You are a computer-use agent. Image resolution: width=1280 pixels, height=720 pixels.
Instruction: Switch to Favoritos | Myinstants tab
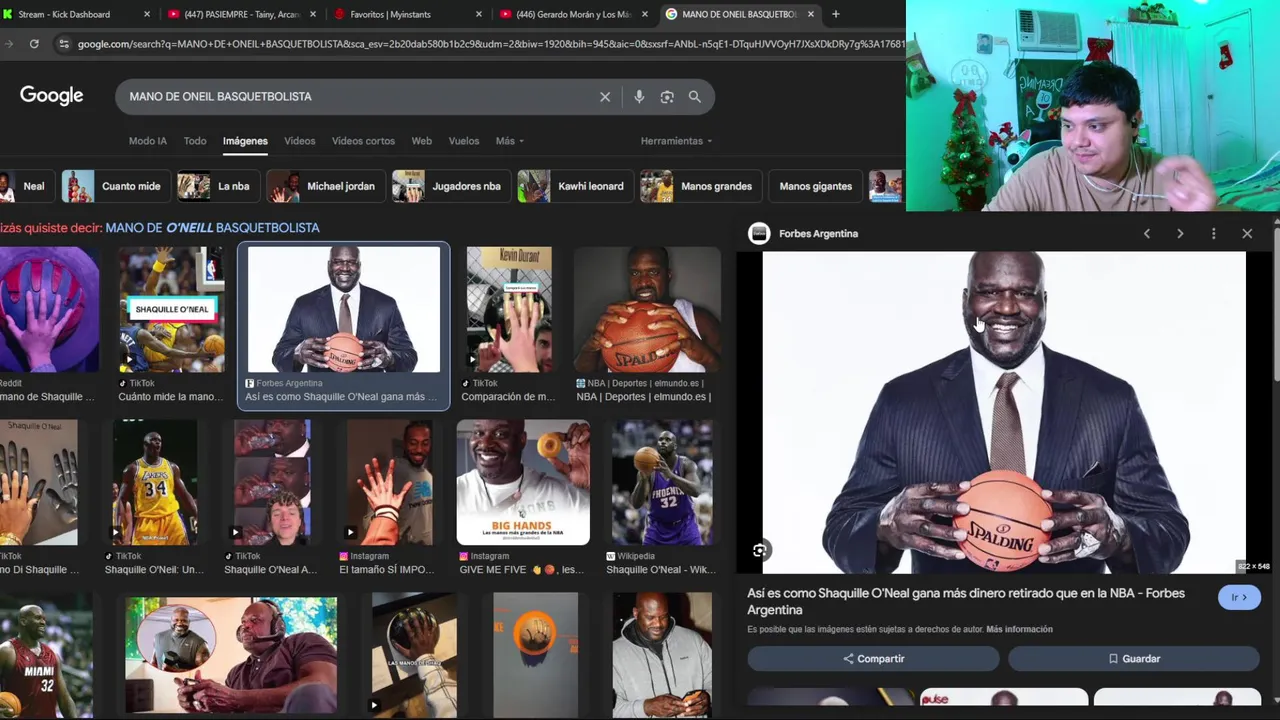[x=408, y=14]
